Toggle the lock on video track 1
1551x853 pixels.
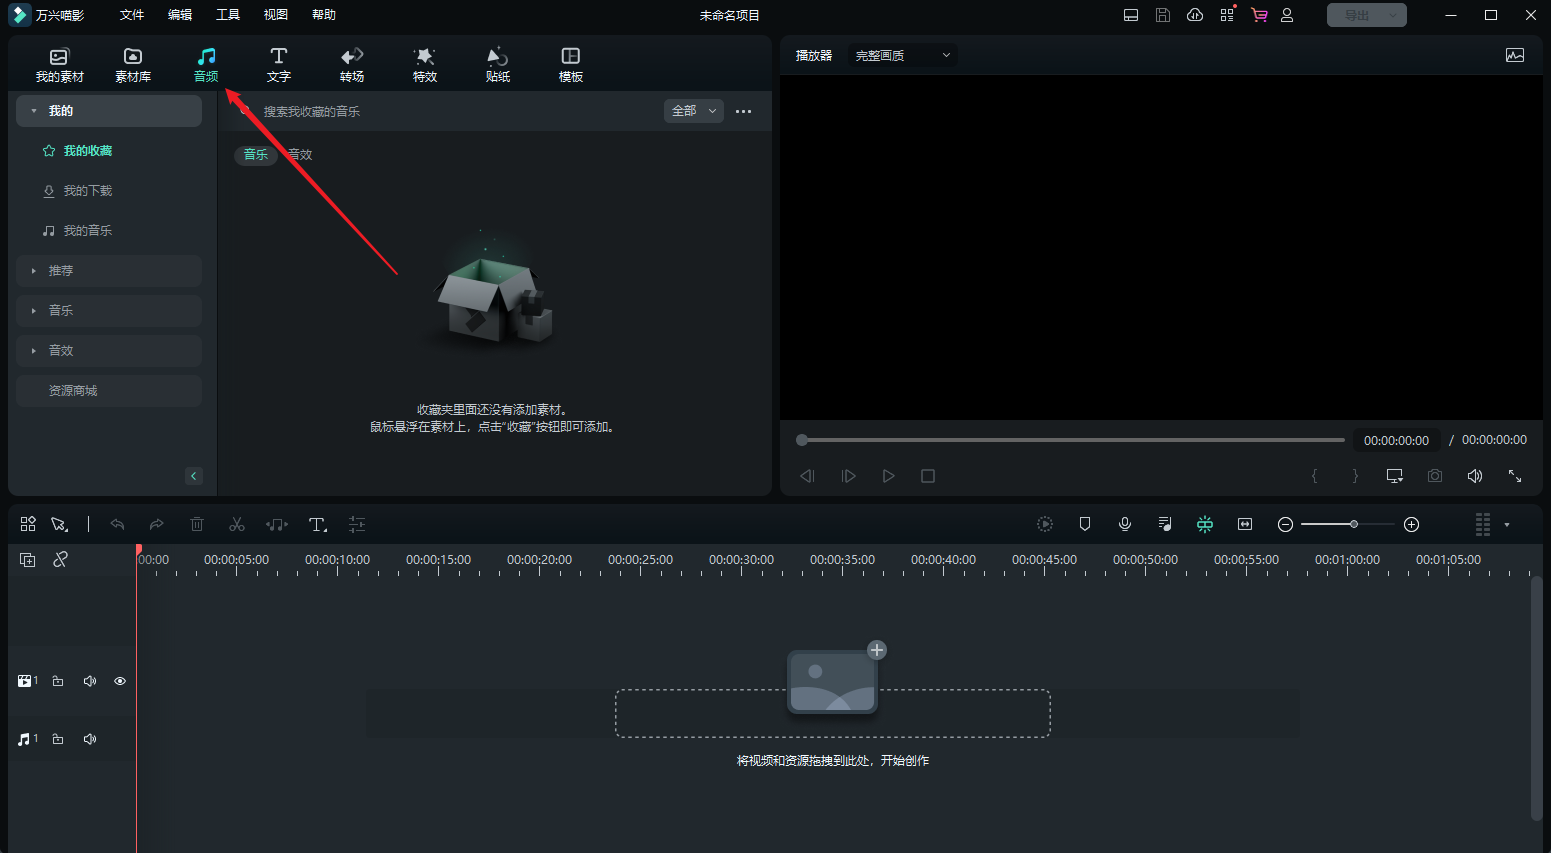click(x=58, y=681)
